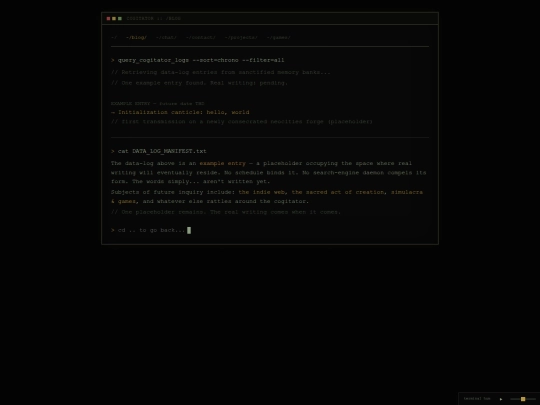
Task: Open the ~/games/ nav item
Action: tap(279, 38)
